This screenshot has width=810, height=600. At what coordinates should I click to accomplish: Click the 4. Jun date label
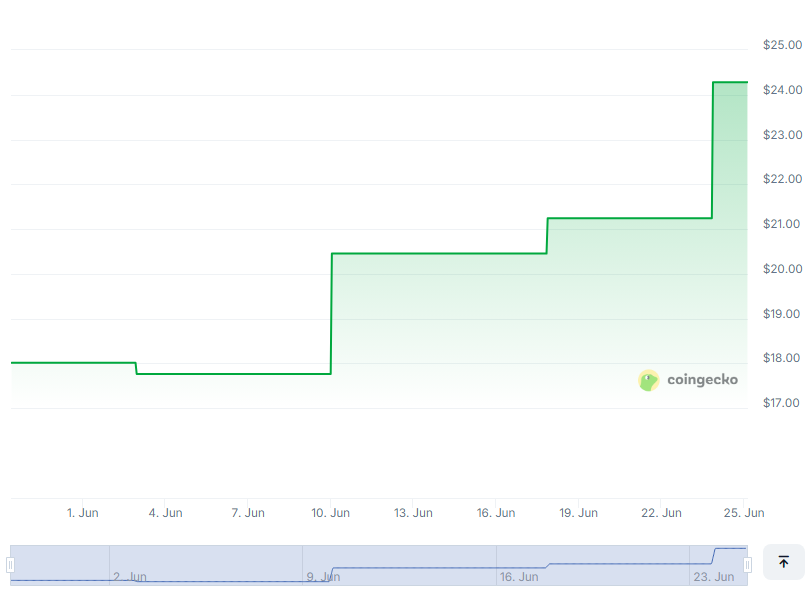[x=165, y=513]
